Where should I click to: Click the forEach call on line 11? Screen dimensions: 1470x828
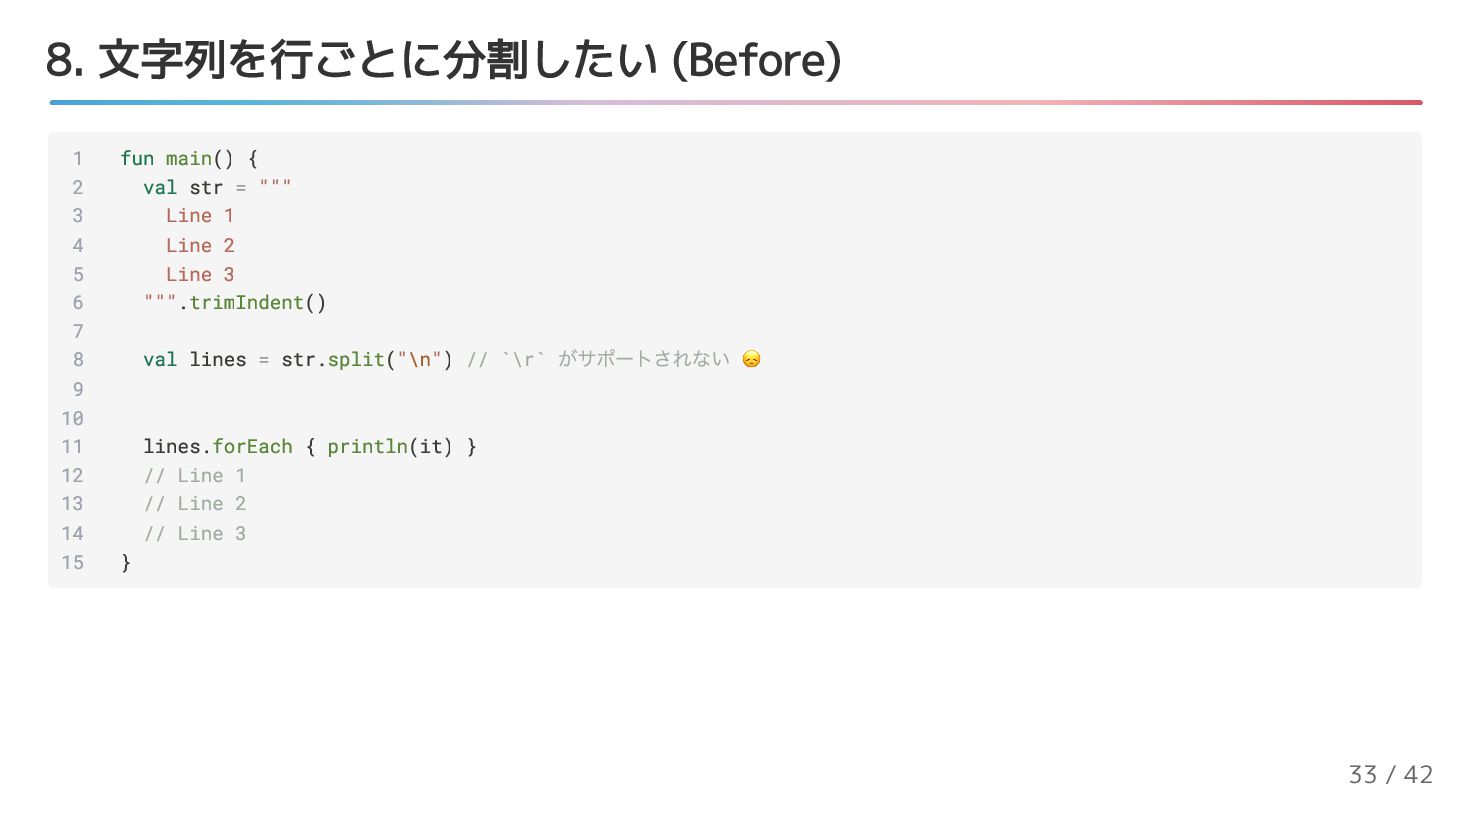(252, 446)
